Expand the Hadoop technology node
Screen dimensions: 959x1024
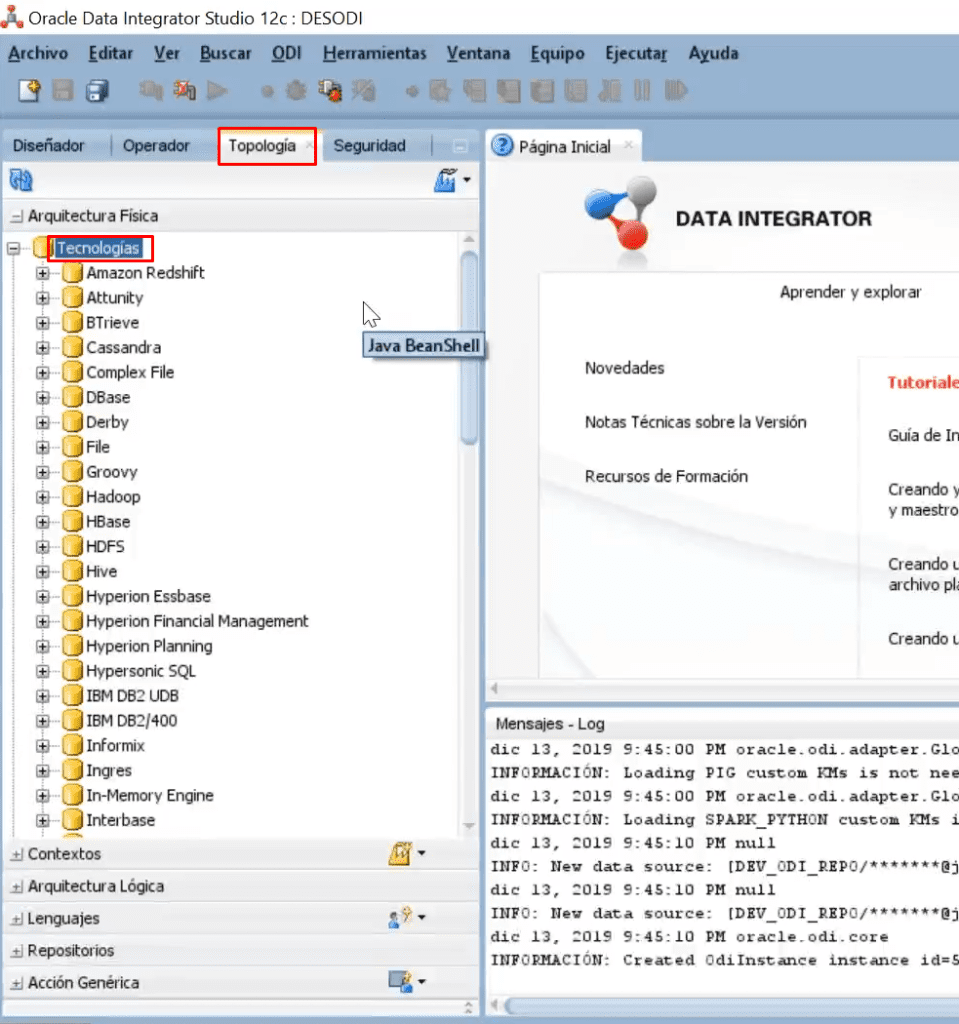tap(42, 497)
